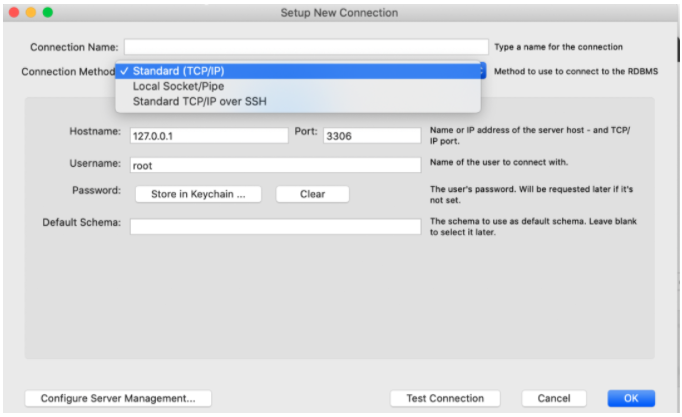Click the red close window button
The width and height of the screenshot is (682, 417).
pyautogui.click(x=14, y=13)
